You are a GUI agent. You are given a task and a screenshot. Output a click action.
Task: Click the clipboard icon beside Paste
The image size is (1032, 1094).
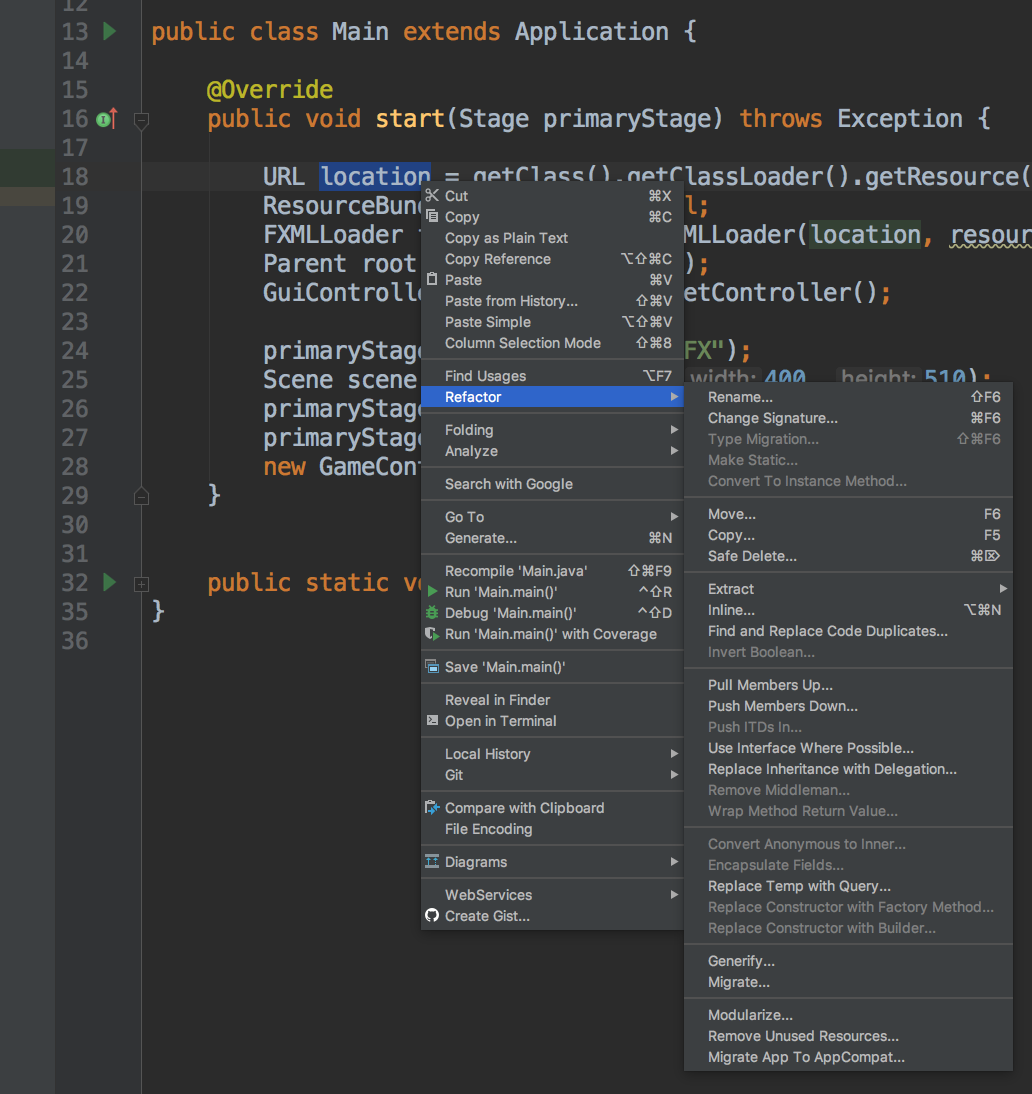(433, 279)
